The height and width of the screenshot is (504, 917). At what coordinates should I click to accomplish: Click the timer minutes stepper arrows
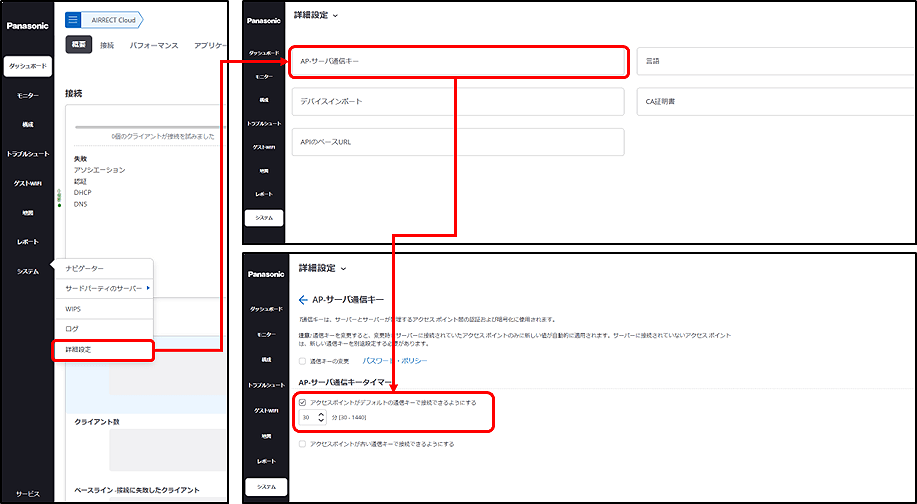point(321,416)
